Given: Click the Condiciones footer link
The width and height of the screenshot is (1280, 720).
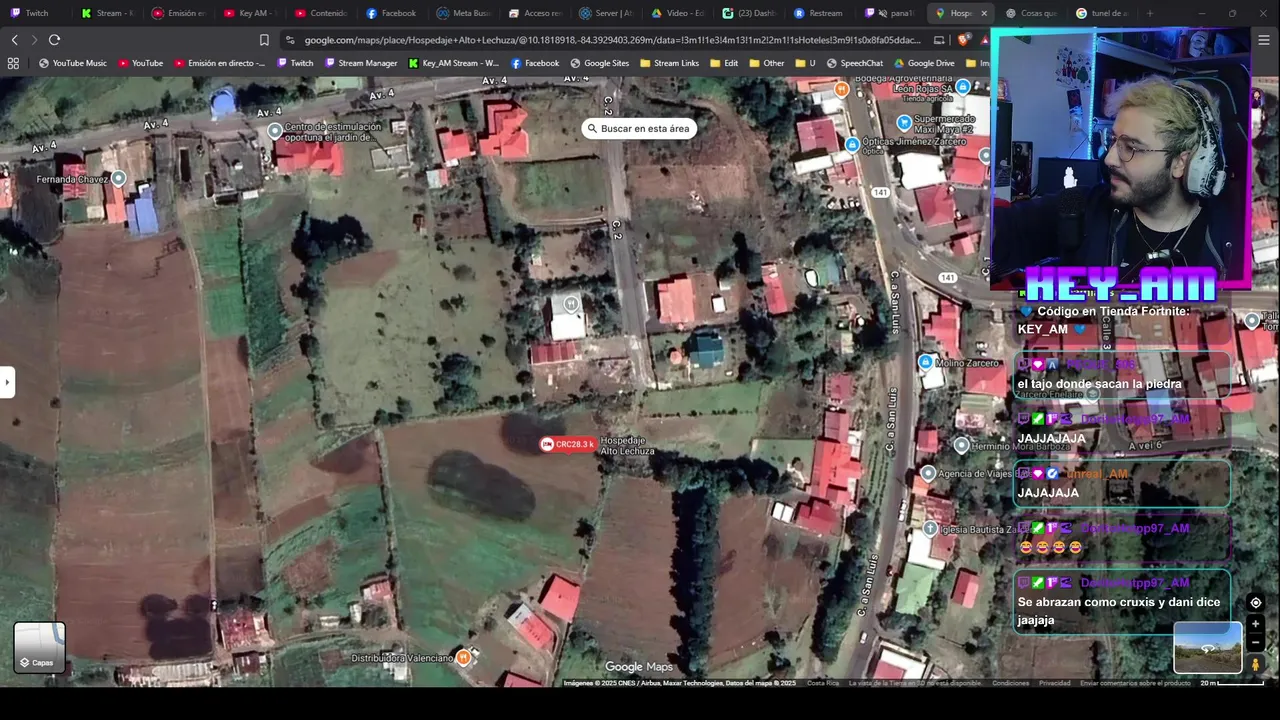Looking at the screenshot, I should (1010, 683).
